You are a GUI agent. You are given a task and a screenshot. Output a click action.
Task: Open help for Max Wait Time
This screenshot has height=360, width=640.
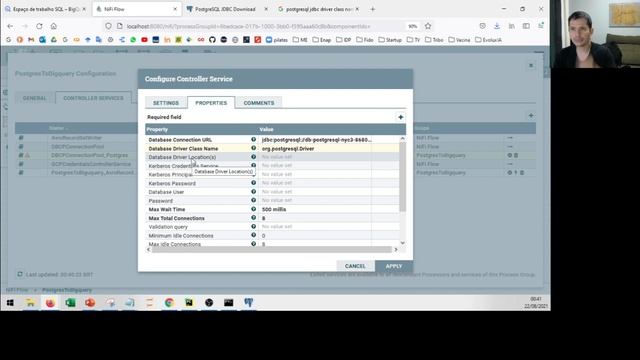[253, 209]
